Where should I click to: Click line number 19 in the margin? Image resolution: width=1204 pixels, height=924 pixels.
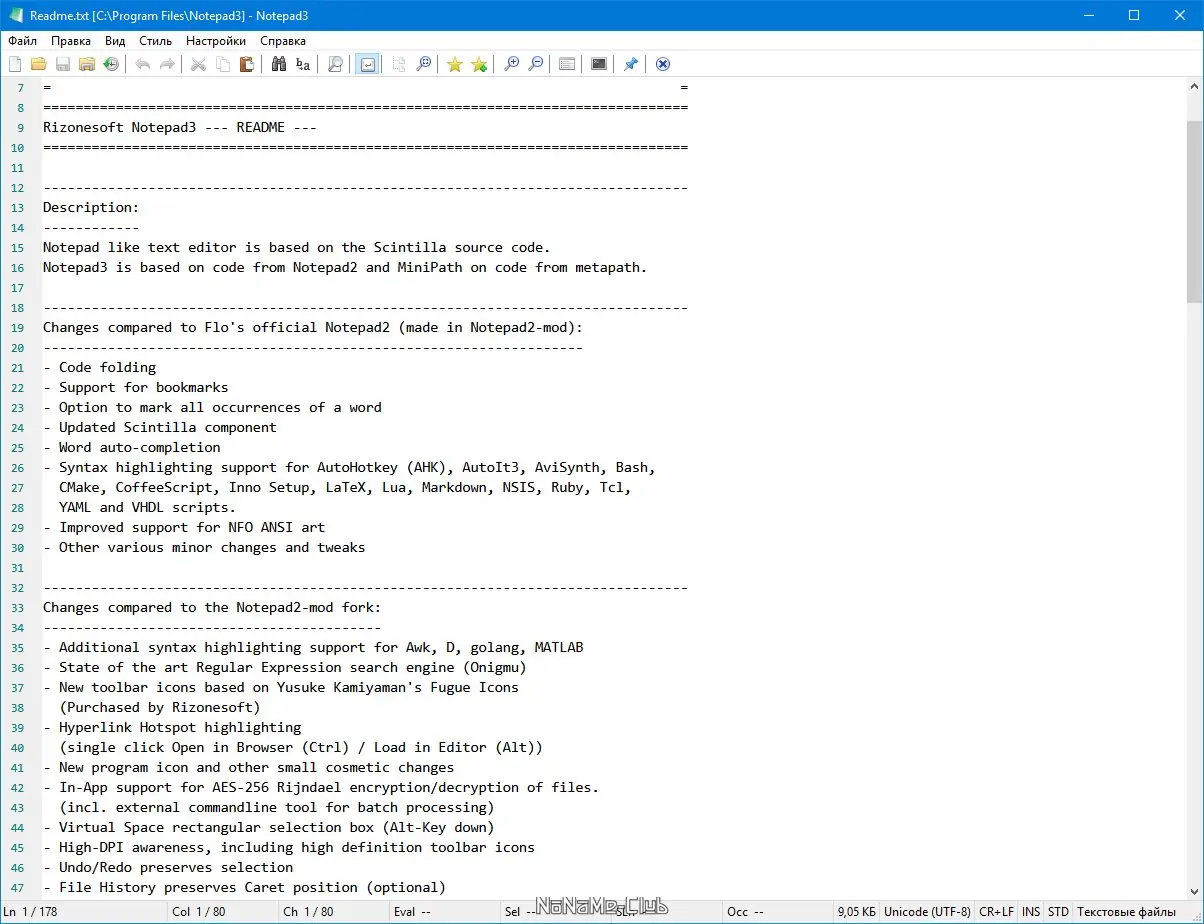pos(18,328)
